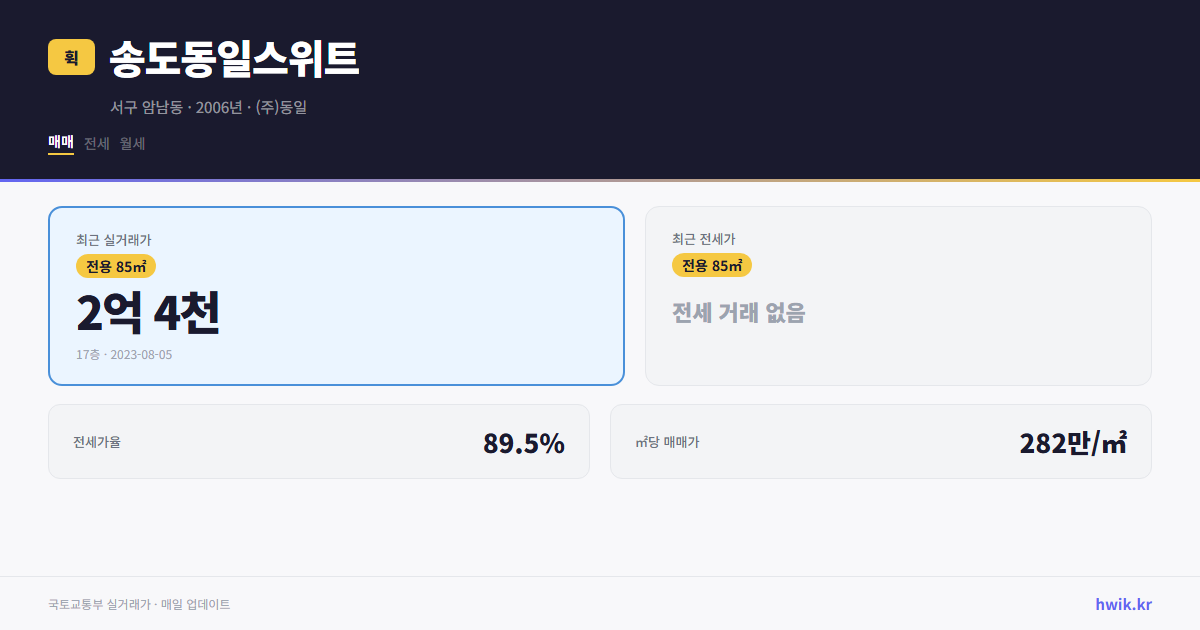
Task: Open the 전세 tab
Action: pos(94,143)
